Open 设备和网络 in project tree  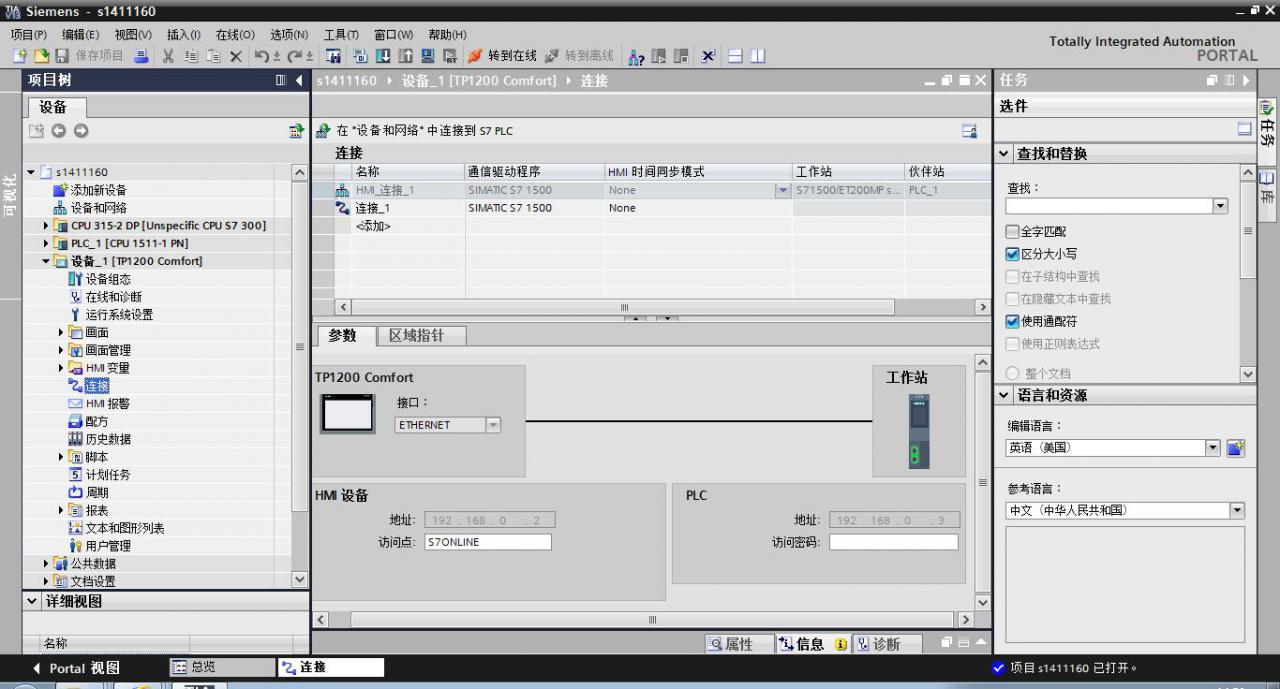coord(98,208)
